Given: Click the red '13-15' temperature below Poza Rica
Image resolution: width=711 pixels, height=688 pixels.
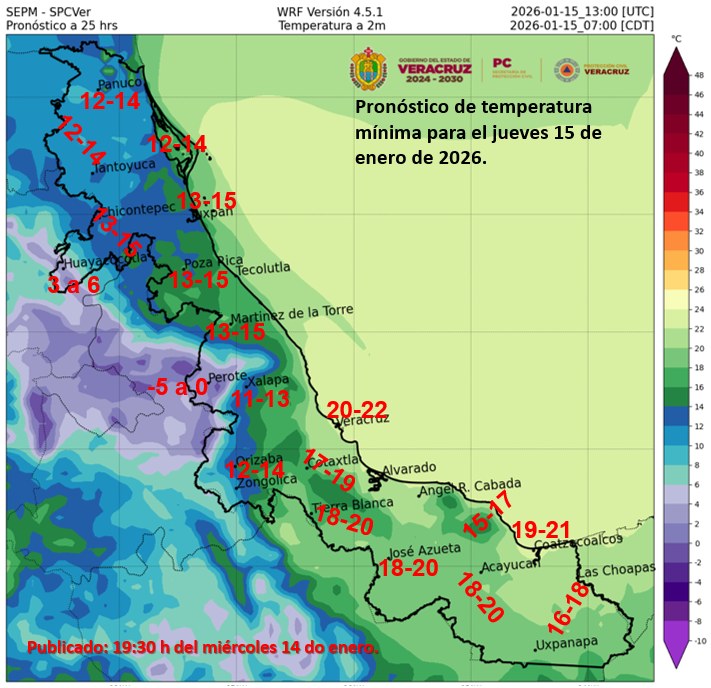Looking at the screenshot, I should (199, 279).
